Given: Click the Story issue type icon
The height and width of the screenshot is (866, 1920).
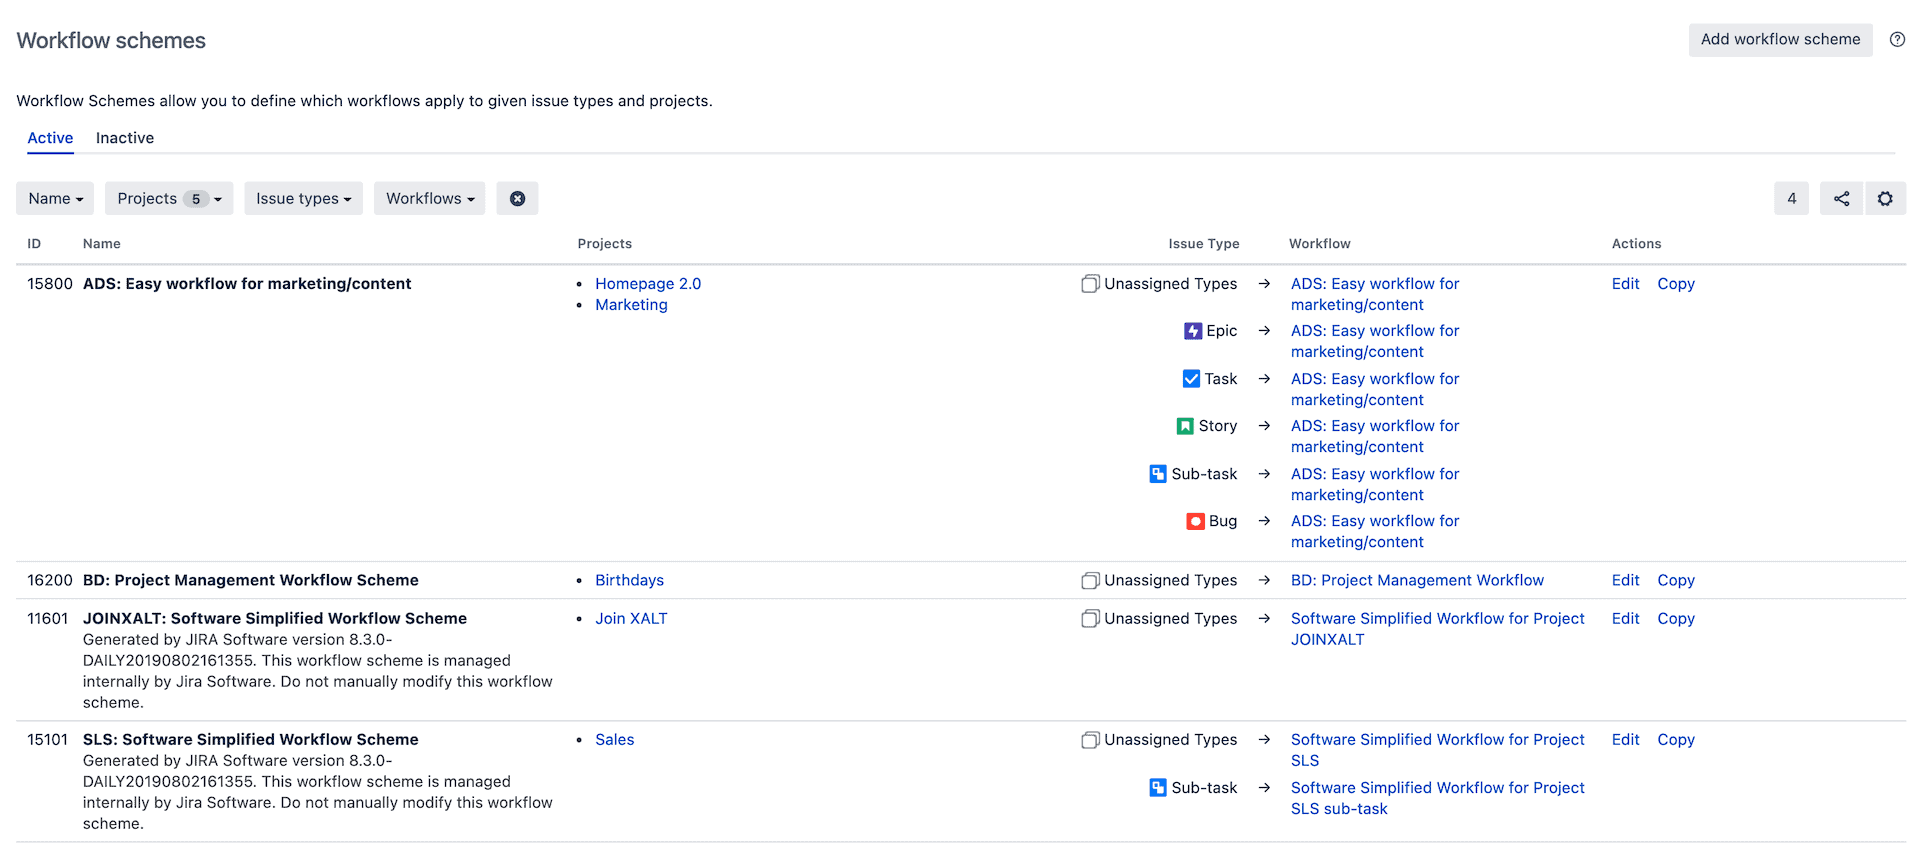Looking at the screenshot, I should coord(1185,426).
